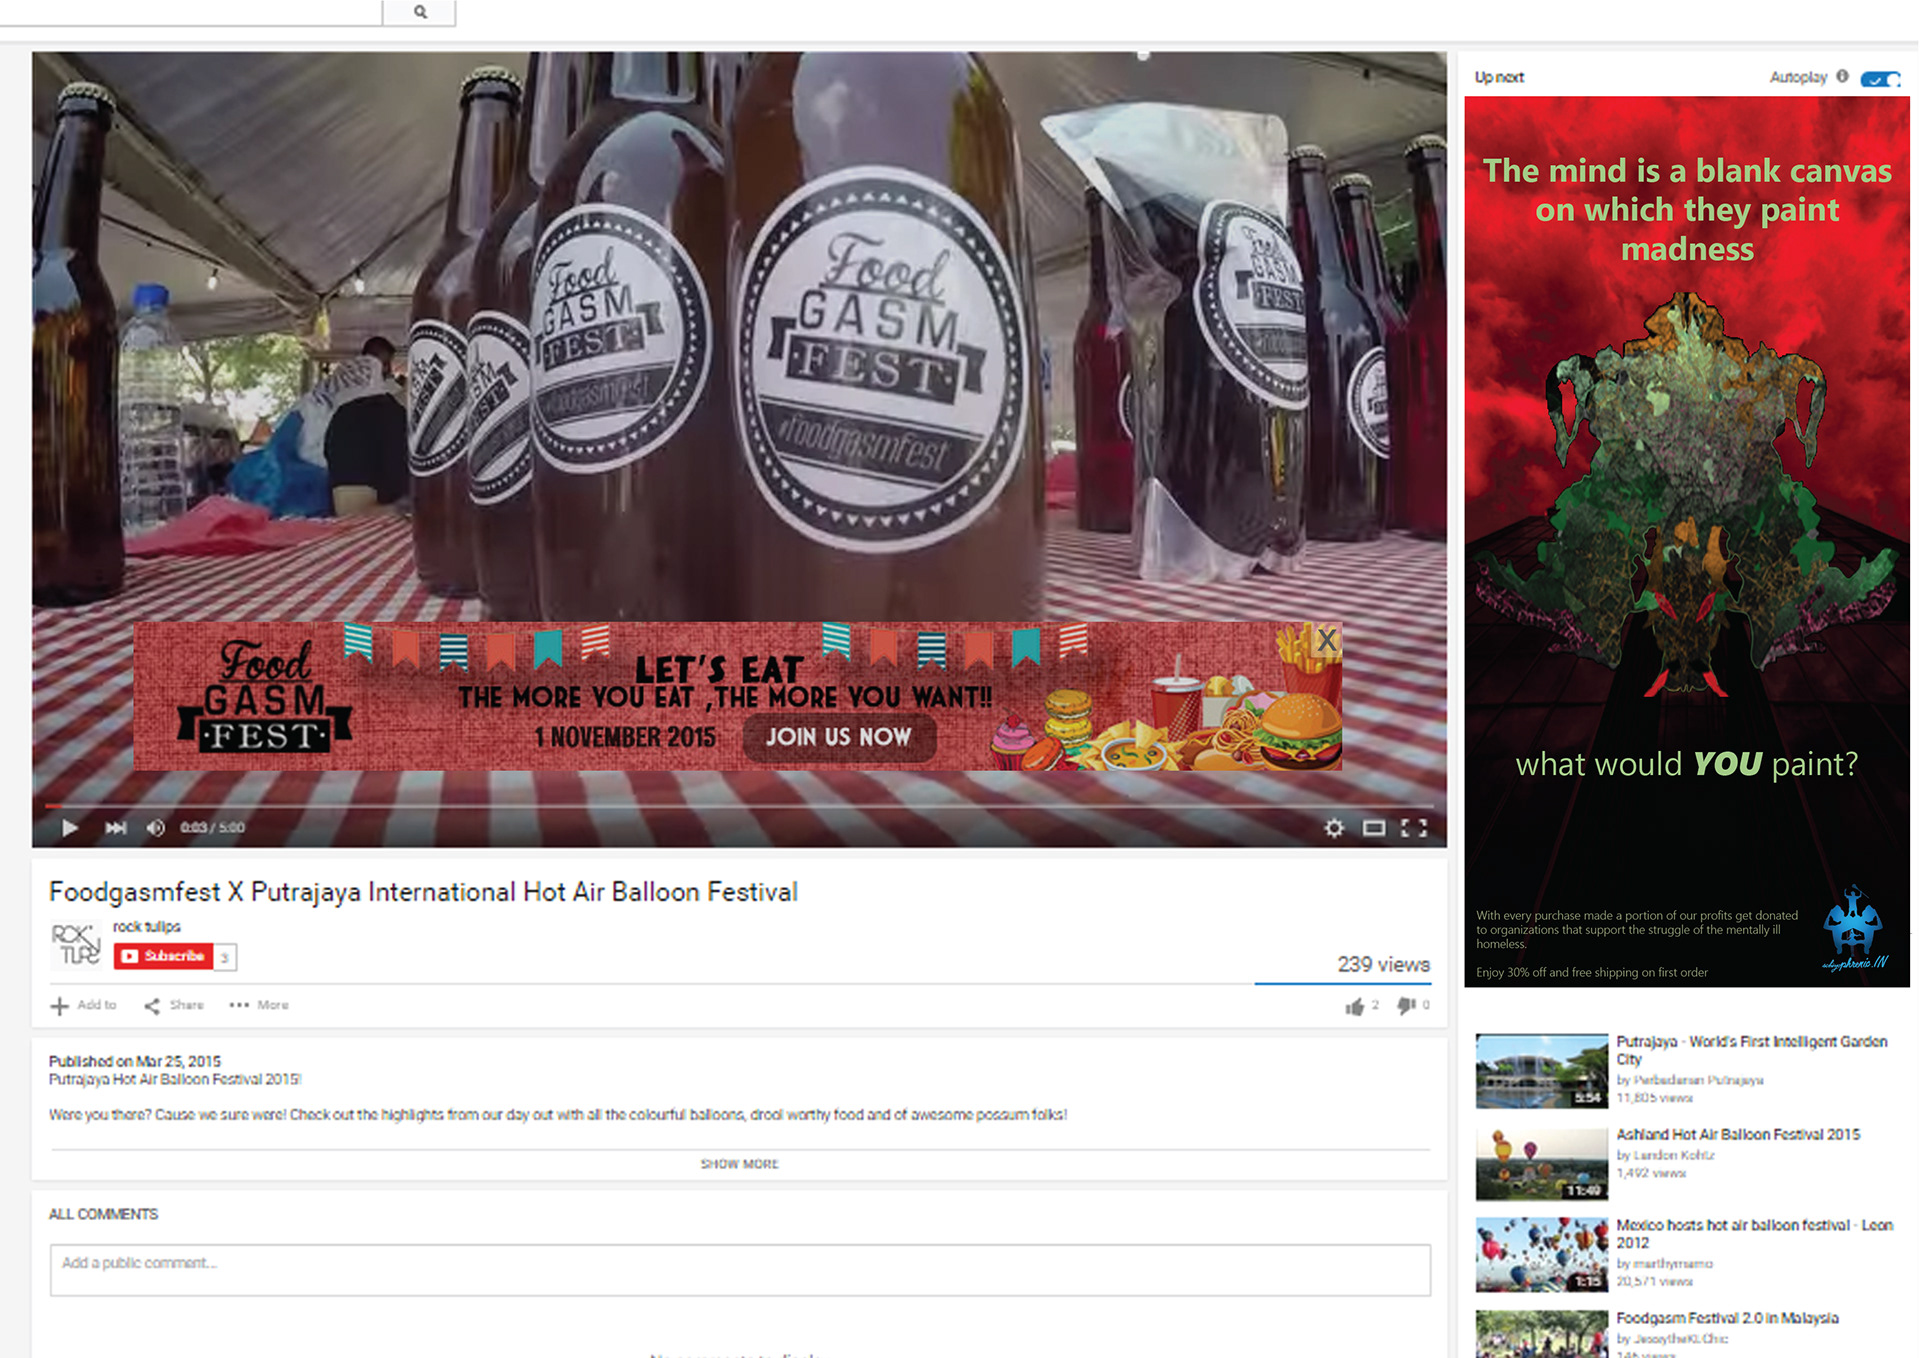The width and height of the screenshot is (1920, 1358).
Task: Click the Foodgasm Fest logo in banner
Action: click(x=264, y=697)
